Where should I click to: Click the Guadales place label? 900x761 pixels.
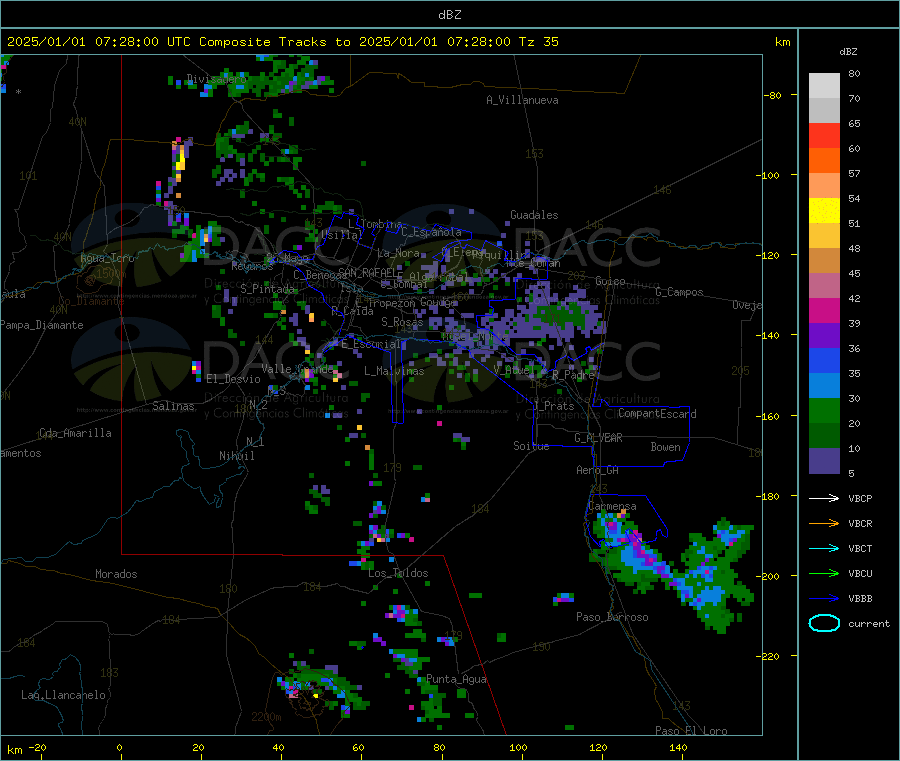(x=534, y=215)
